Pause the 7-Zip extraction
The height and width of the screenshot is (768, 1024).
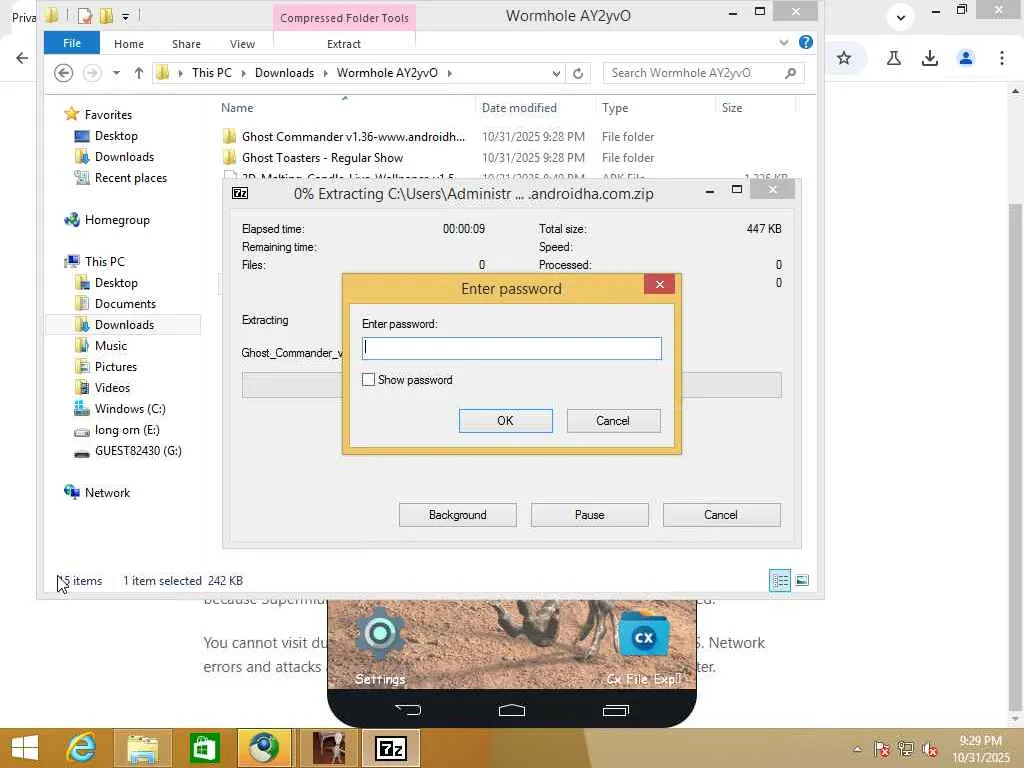[x=589, y=515]
